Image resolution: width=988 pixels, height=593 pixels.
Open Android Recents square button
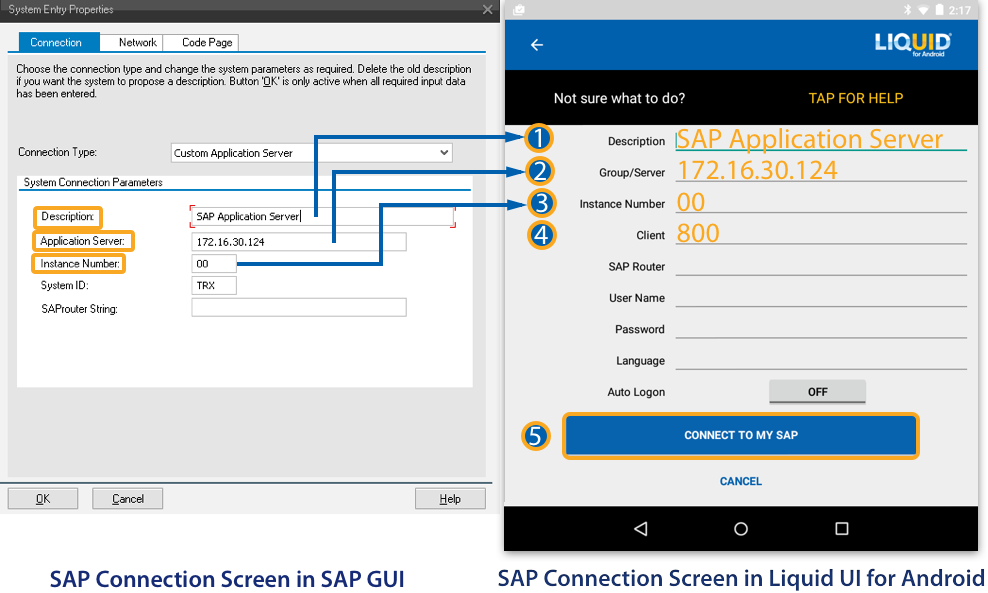point(841,528)
